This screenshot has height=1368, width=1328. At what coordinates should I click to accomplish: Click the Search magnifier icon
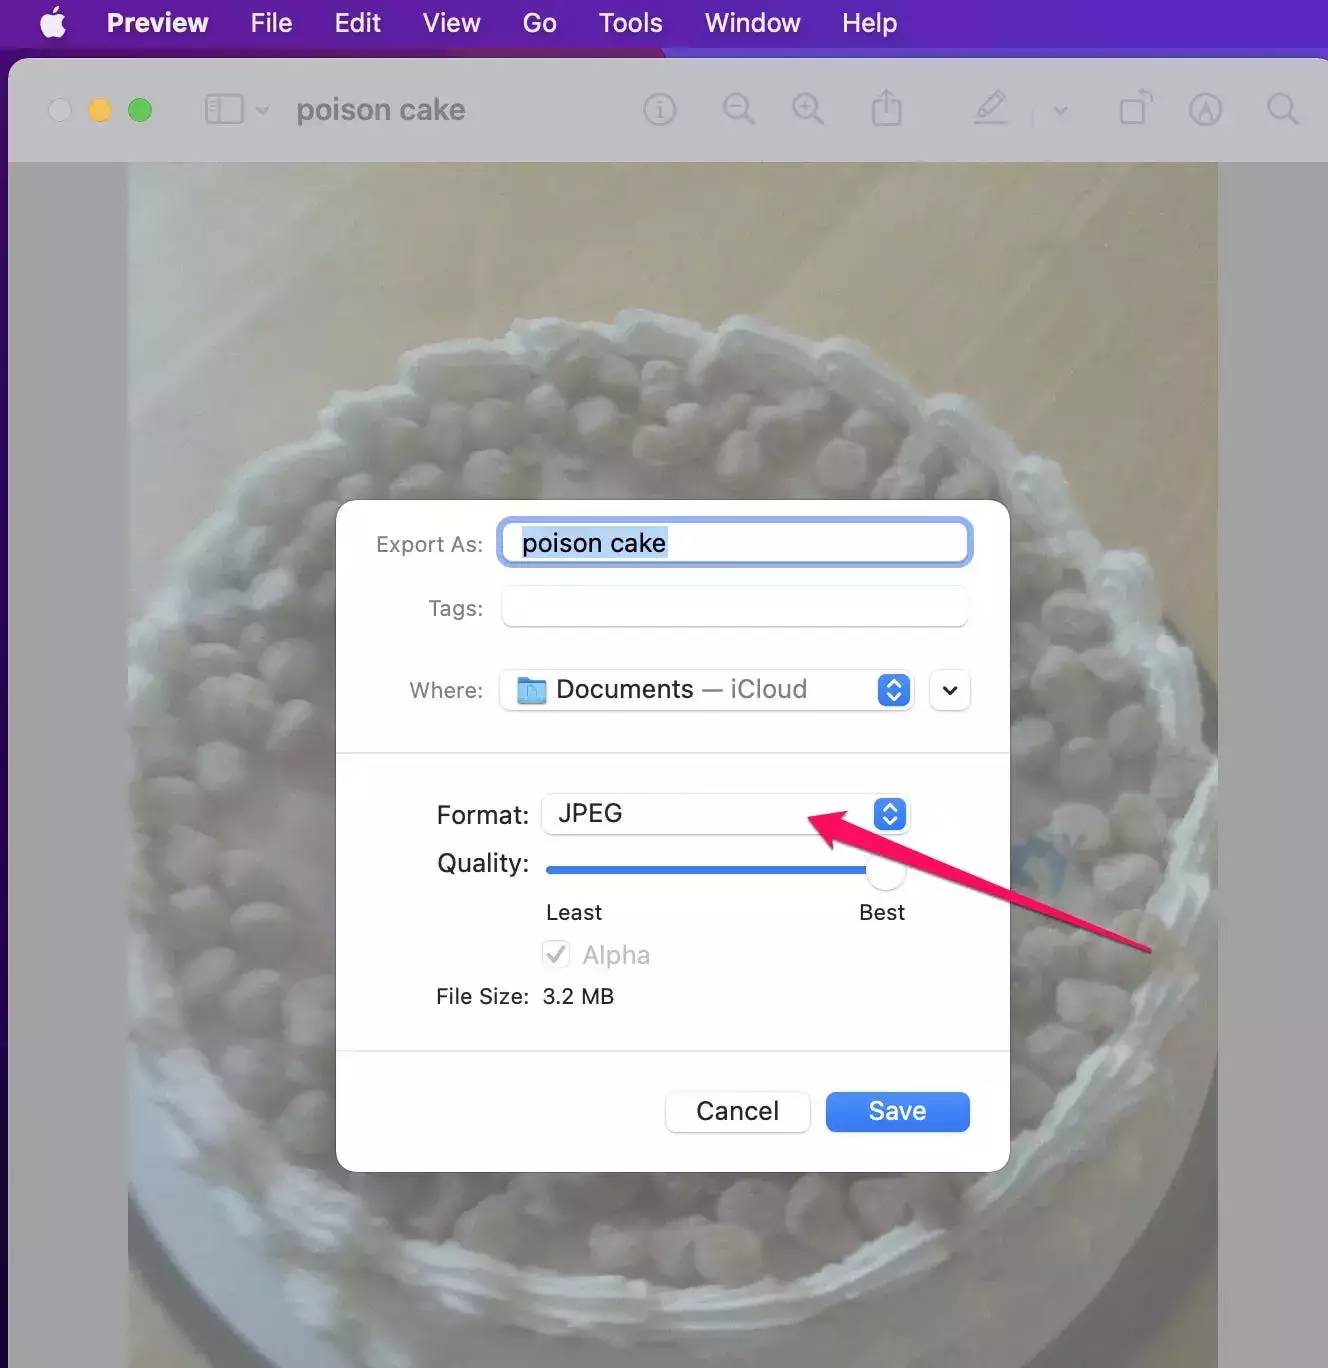[1282, 109]
